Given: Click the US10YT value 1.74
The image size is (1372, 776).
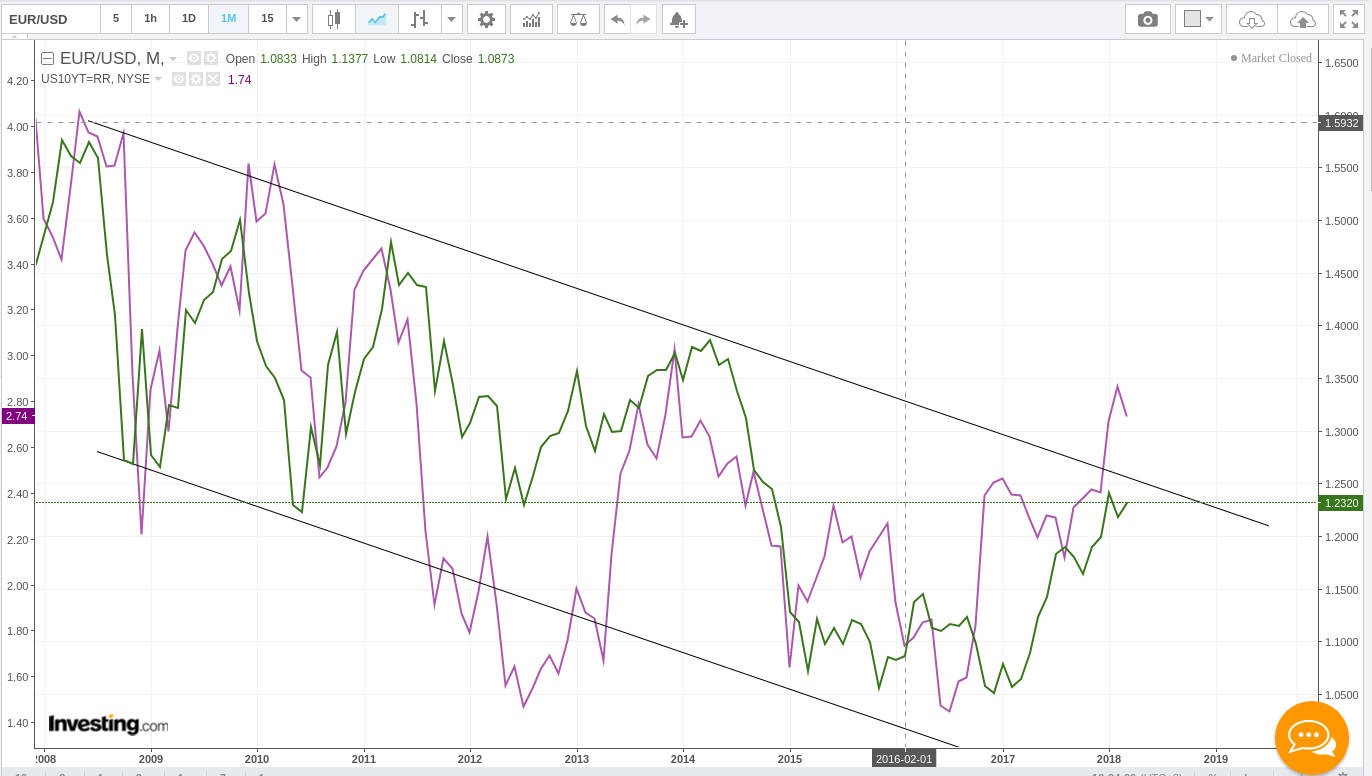Looking at the screenshot, I should click(x=239, y=79).
